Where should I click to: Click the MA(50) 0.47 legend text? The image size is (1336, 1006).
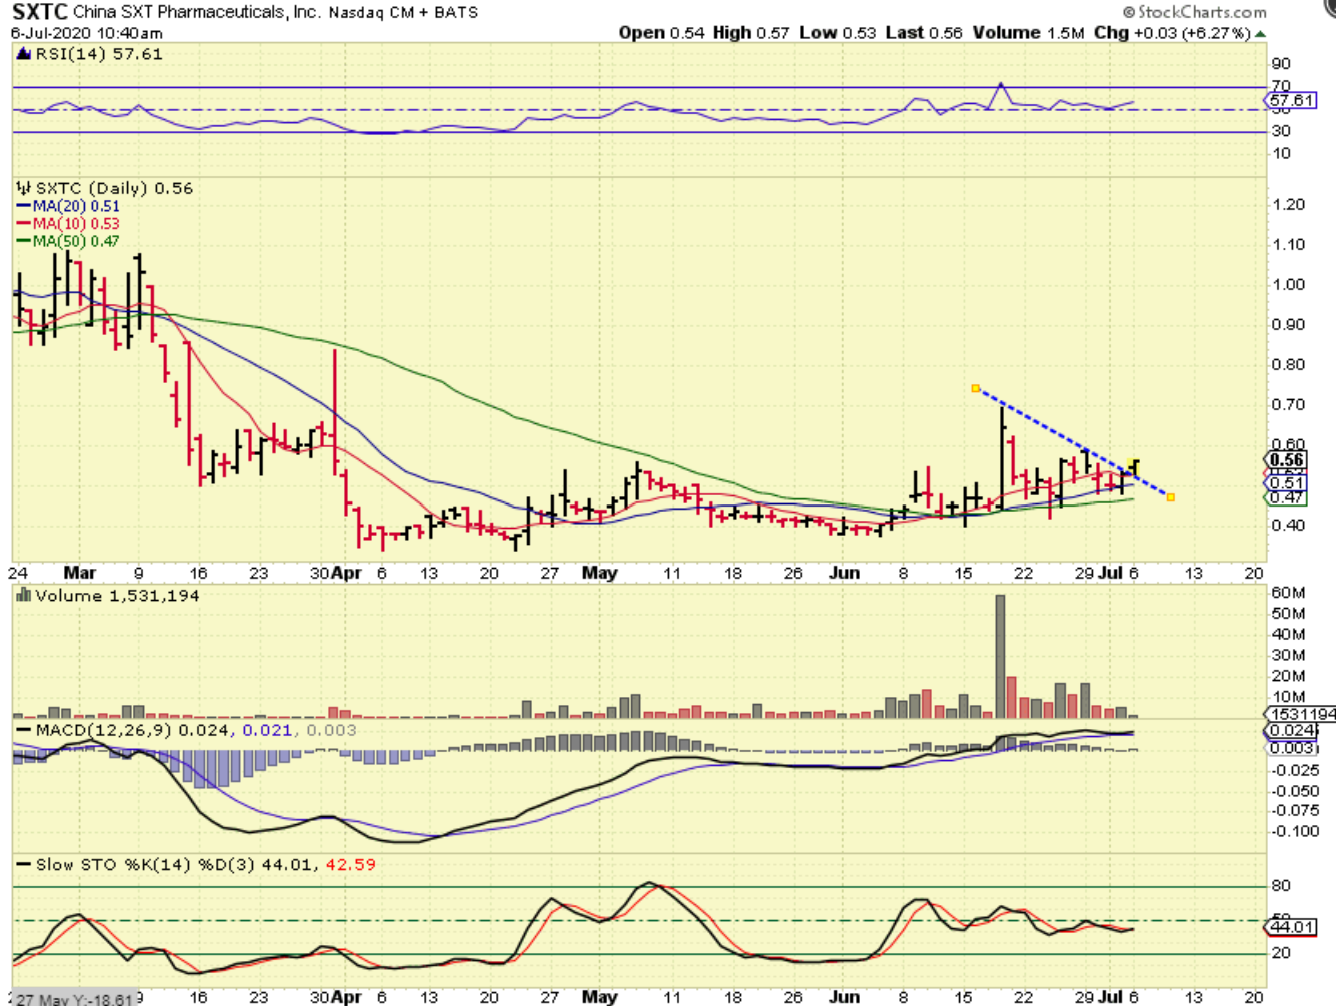pyautogui.click(x=76, y=241)
